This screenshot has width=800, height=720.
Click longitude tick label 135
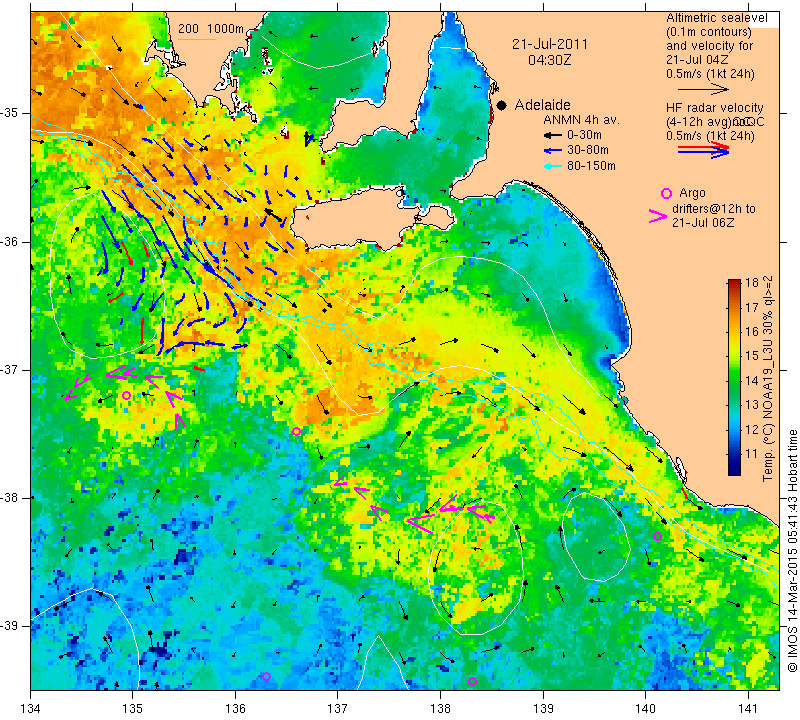pyautogui.click(x=133, y=709)
